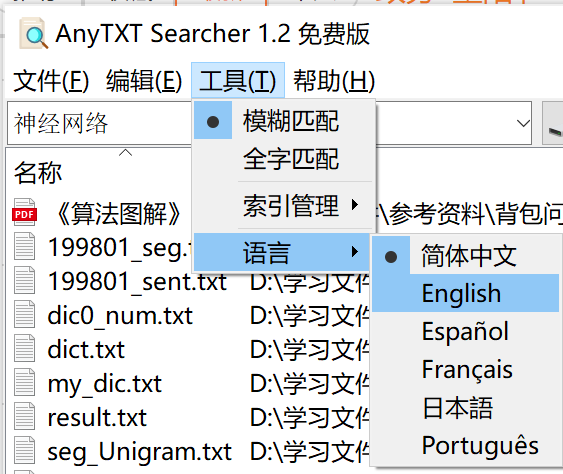The height and width of the screenshot is (474, 563).
Task: Open the 帮助(H) menu
Action: (334, 81)
